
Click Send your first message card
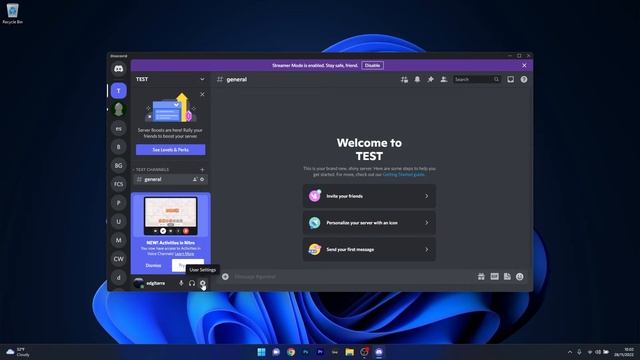pos(369,249)
